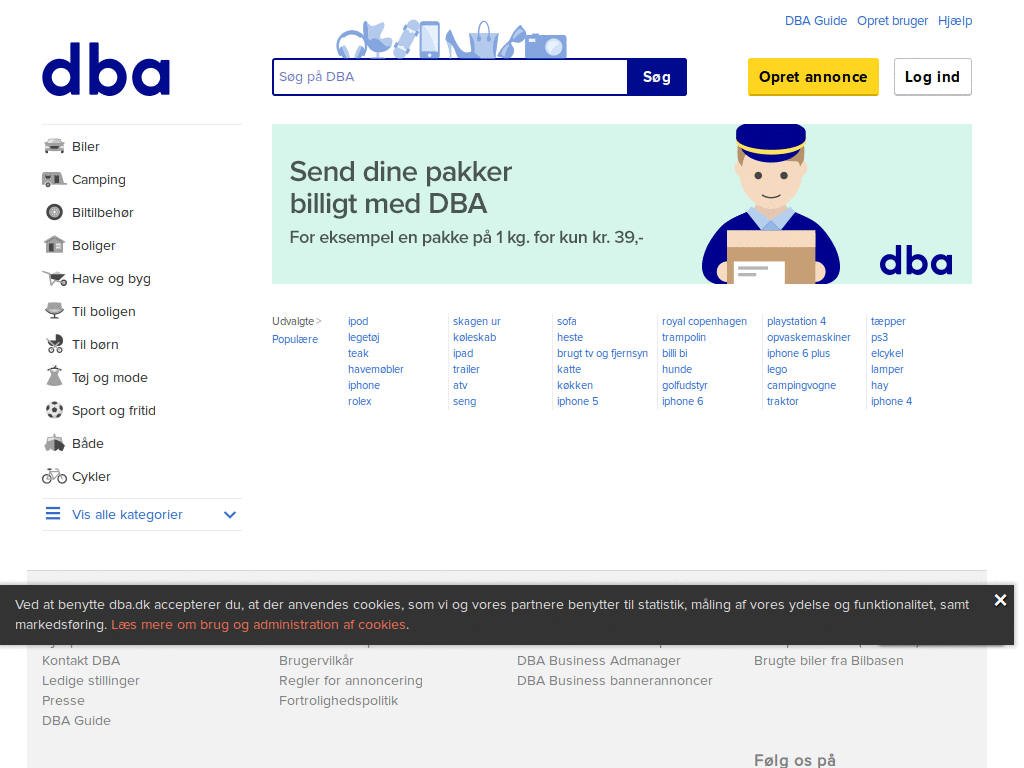Click the Send dine pakker banner
This screenshot has width=1024, height=768.
pos(622,204)
